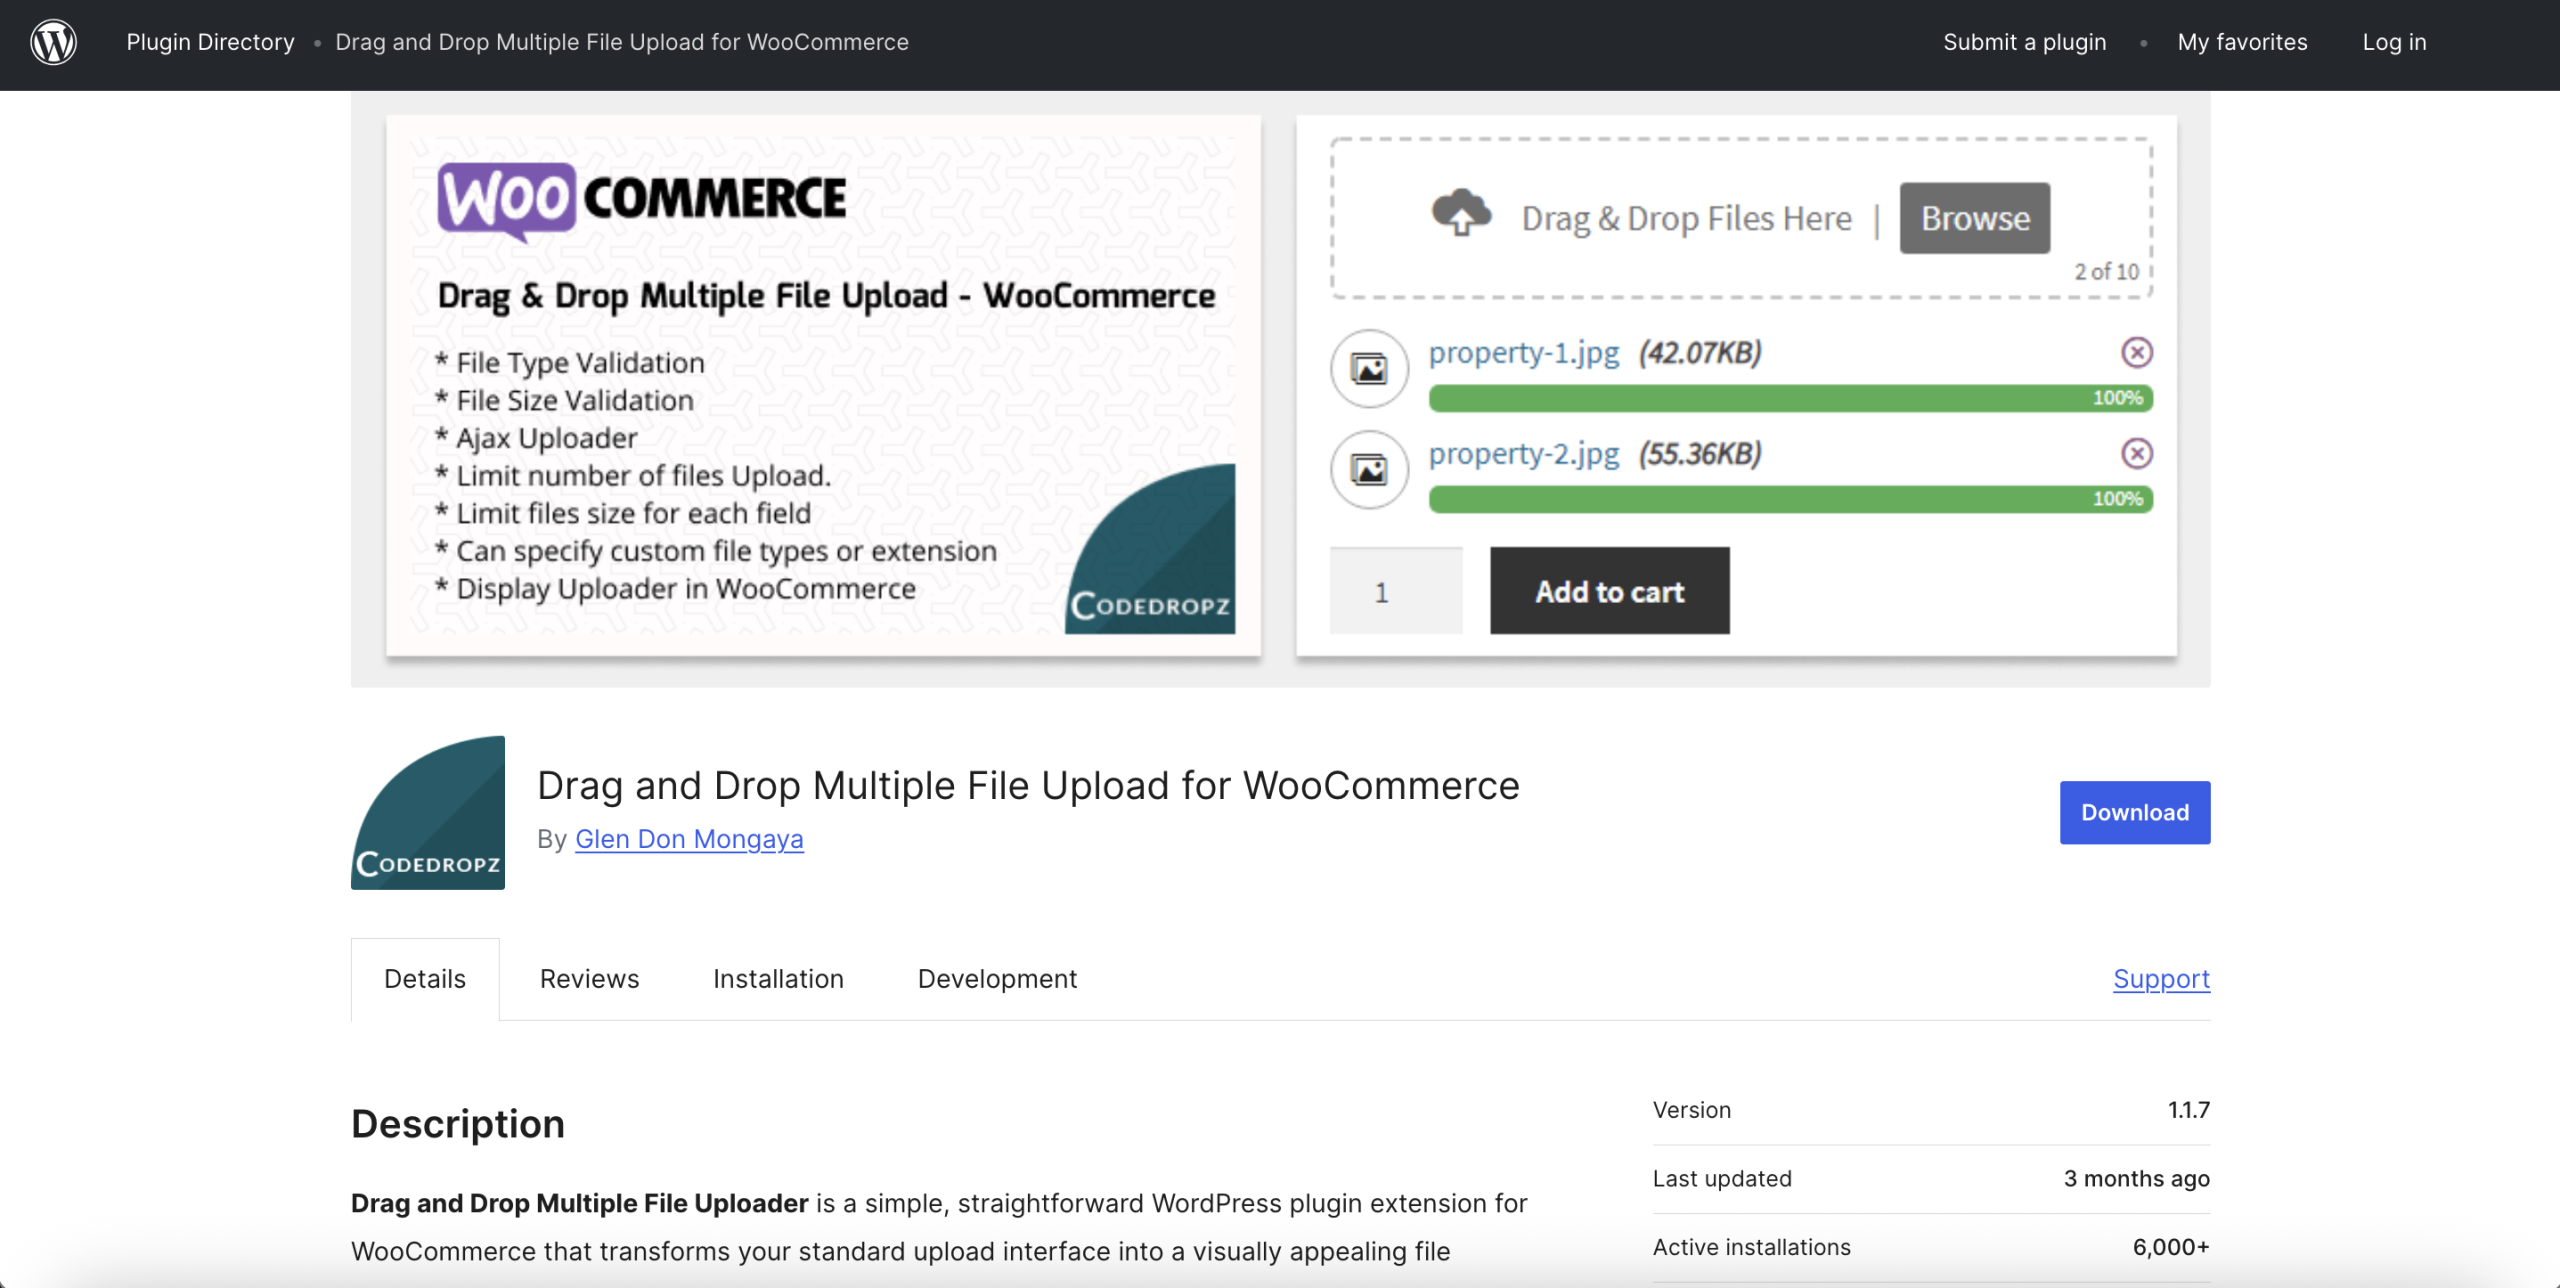Switch to the Reviews tab

click(589, 979)
